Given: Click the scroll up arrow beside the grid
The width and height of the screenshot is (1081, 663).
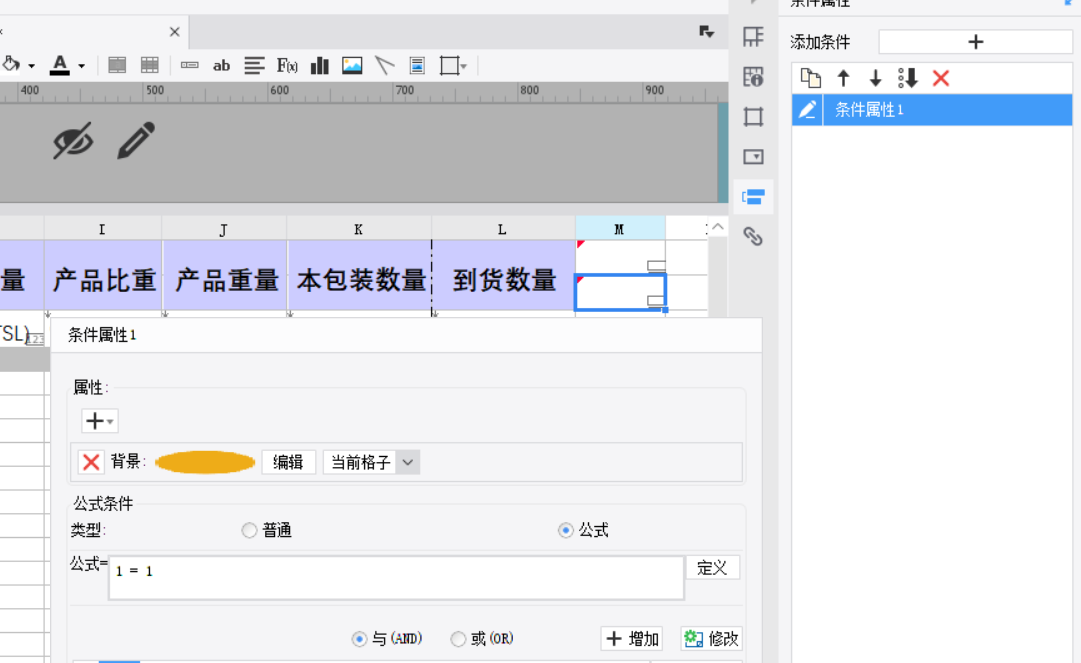Looking at the screenshot, I should tap(718, 227).
